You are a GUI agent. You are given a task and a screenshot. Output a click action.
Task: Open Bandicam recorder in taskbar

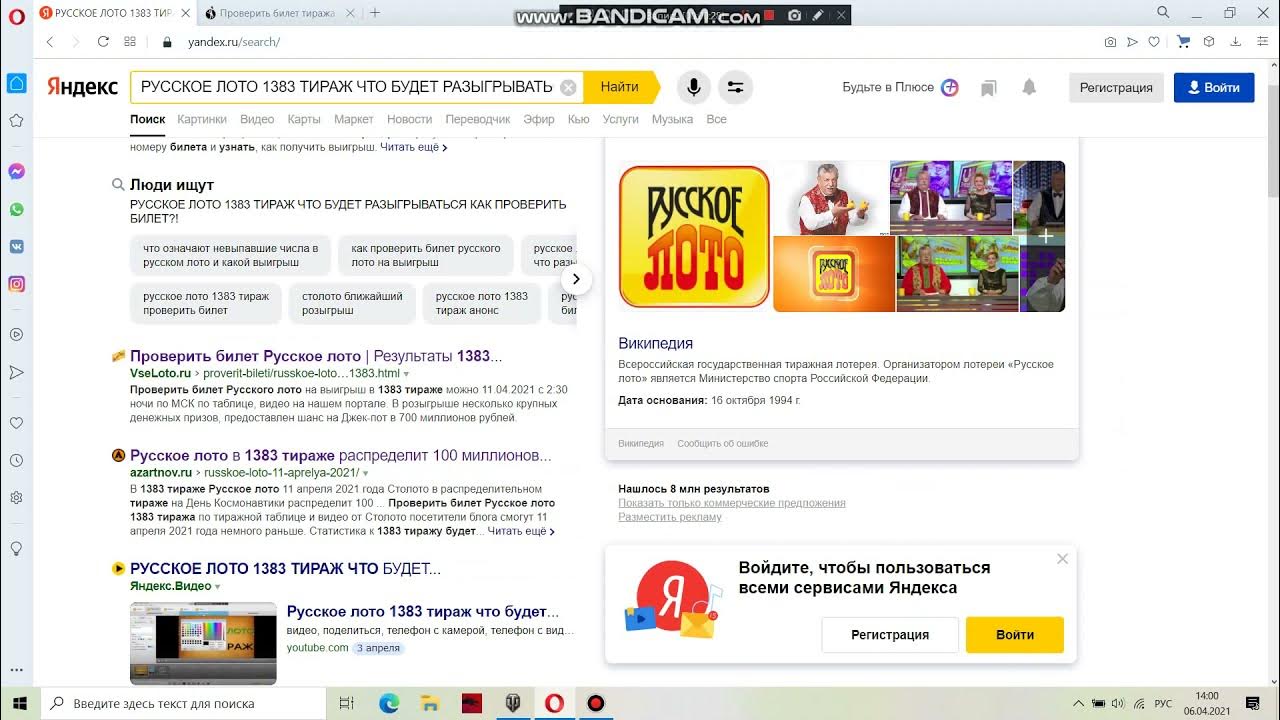pyautogui.click(x=595, y=703)
